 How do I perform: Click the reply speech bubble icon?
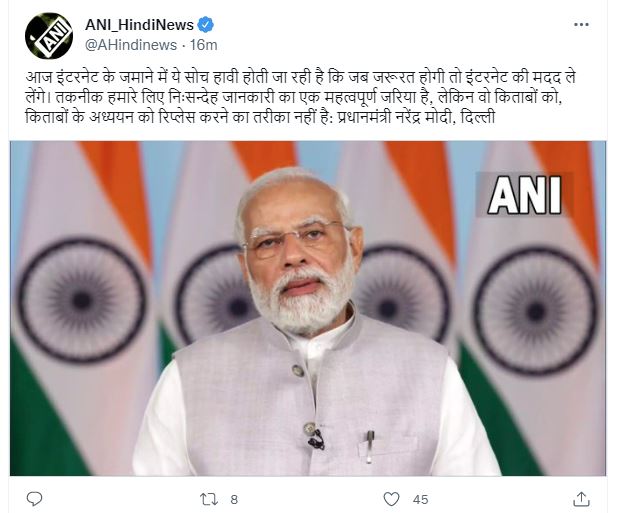pyautogui.click(x=34, y=499)
